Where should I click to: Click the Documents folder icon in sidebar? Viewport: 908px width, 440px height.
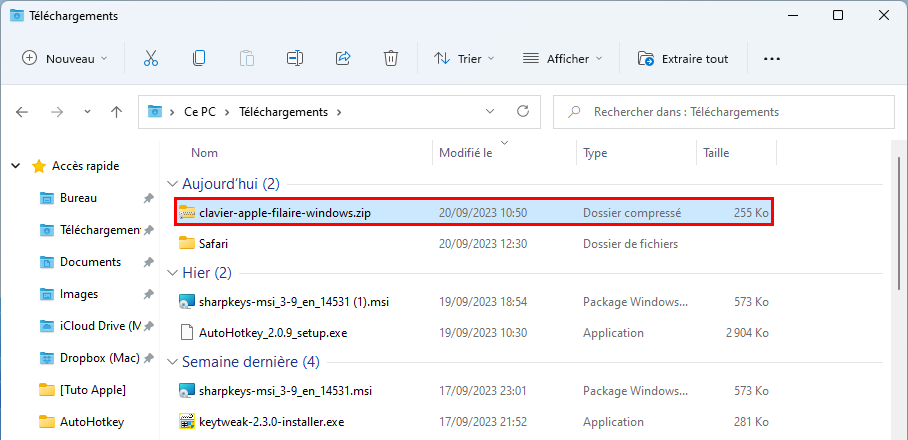(46, 262)
